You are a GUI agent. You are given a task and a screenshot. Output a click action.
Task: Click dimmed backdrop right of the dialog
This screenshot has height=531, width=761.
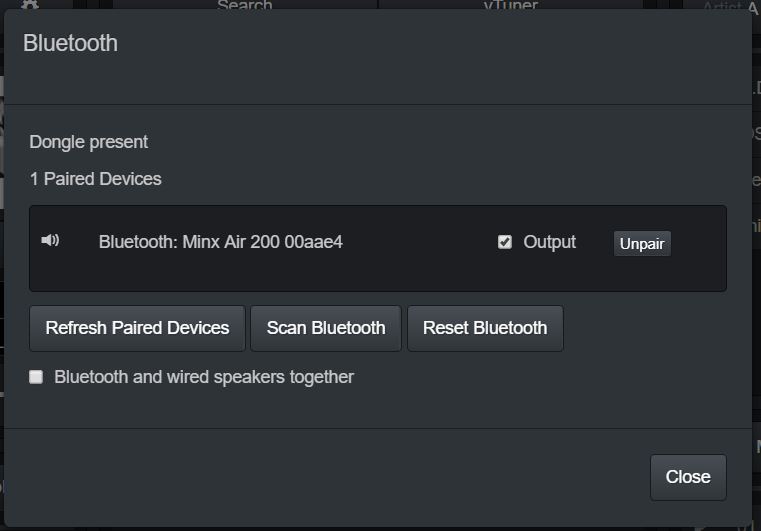pyautogui.click(x=757, y=291)
